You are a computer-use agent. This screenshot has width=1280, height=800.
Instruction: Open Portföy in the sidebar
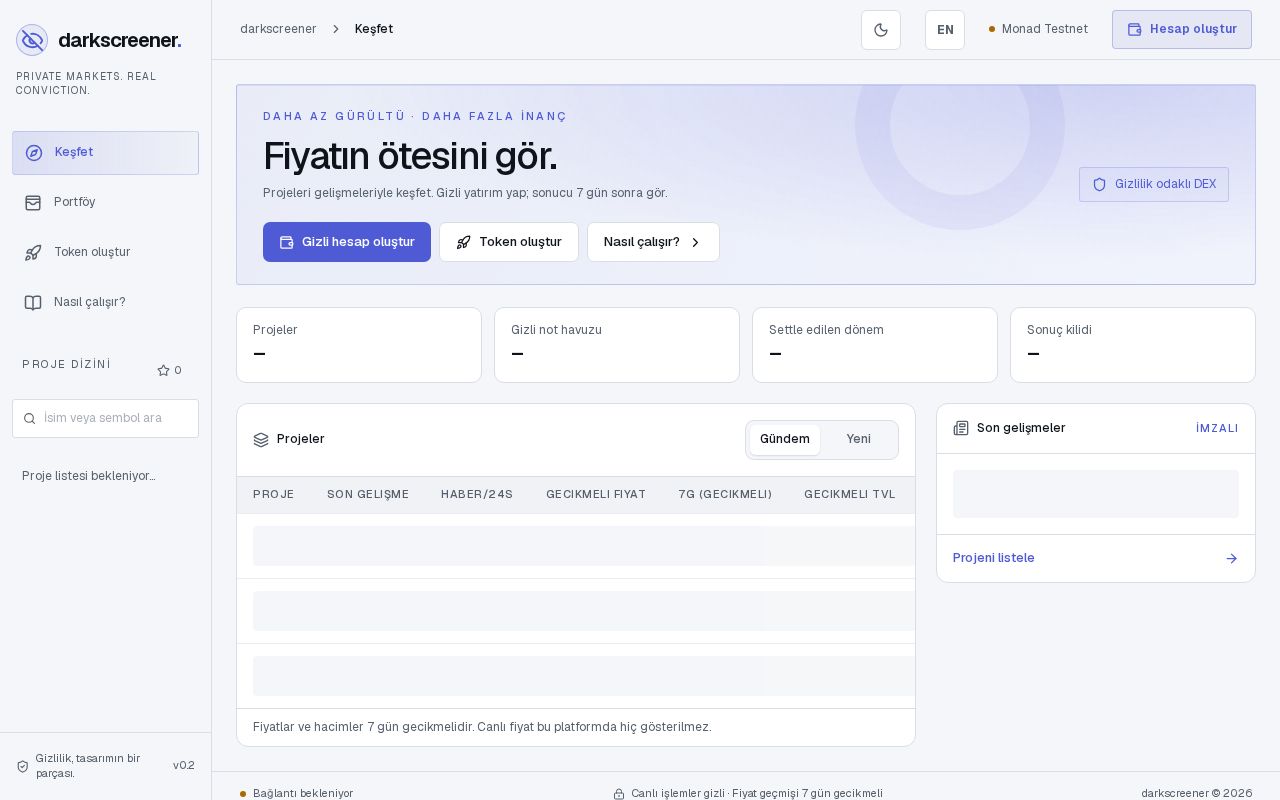[x=105, y=203]
